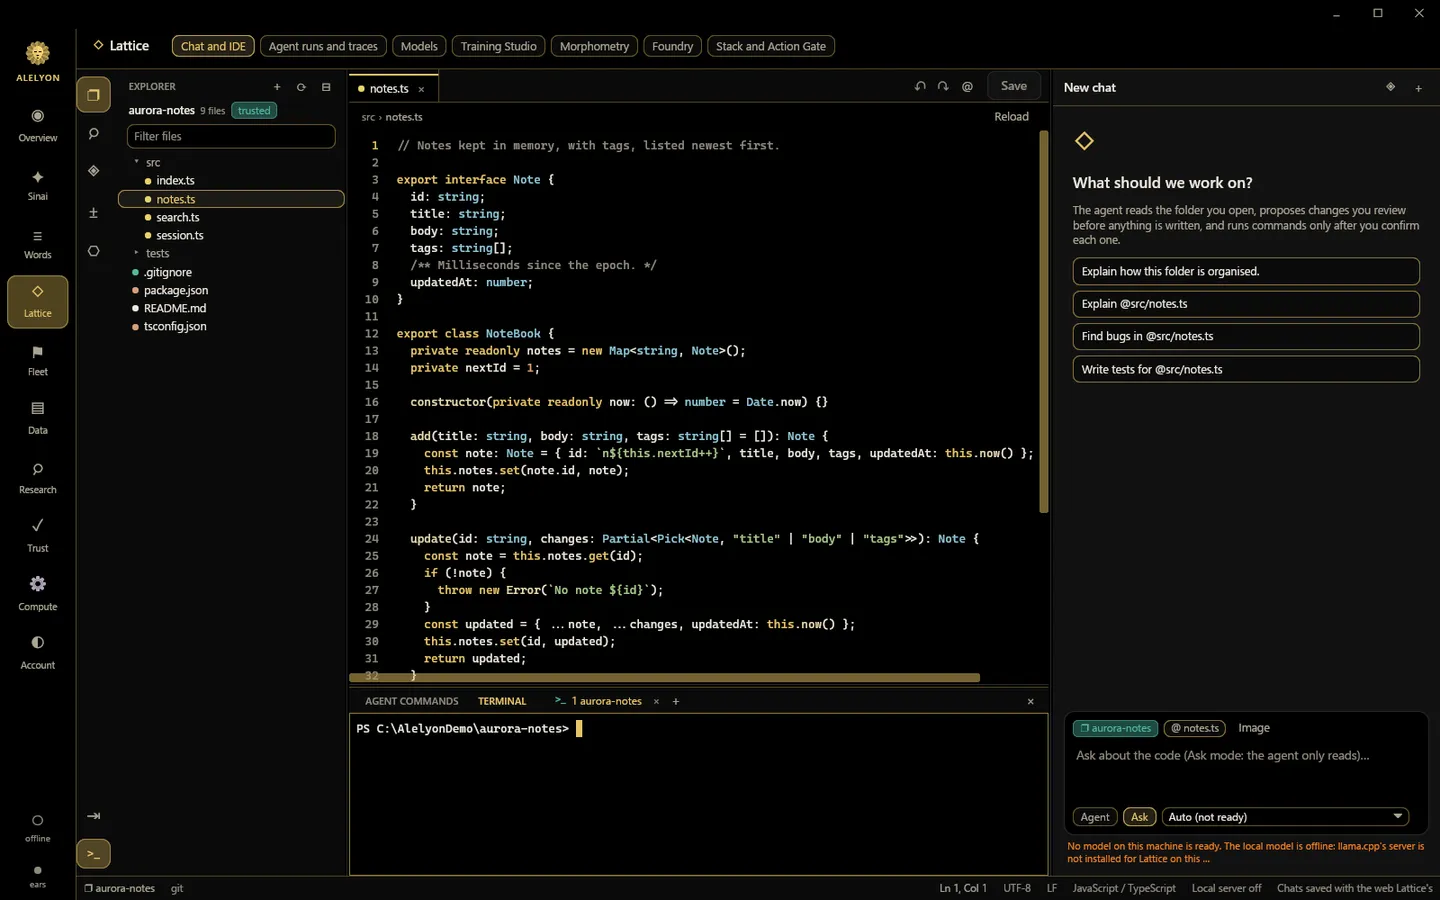This screenshot has width=1440, height=900.
Task: Click 'Write tests for @src/notes.ts' suggestion
Action: point(1246,369)
